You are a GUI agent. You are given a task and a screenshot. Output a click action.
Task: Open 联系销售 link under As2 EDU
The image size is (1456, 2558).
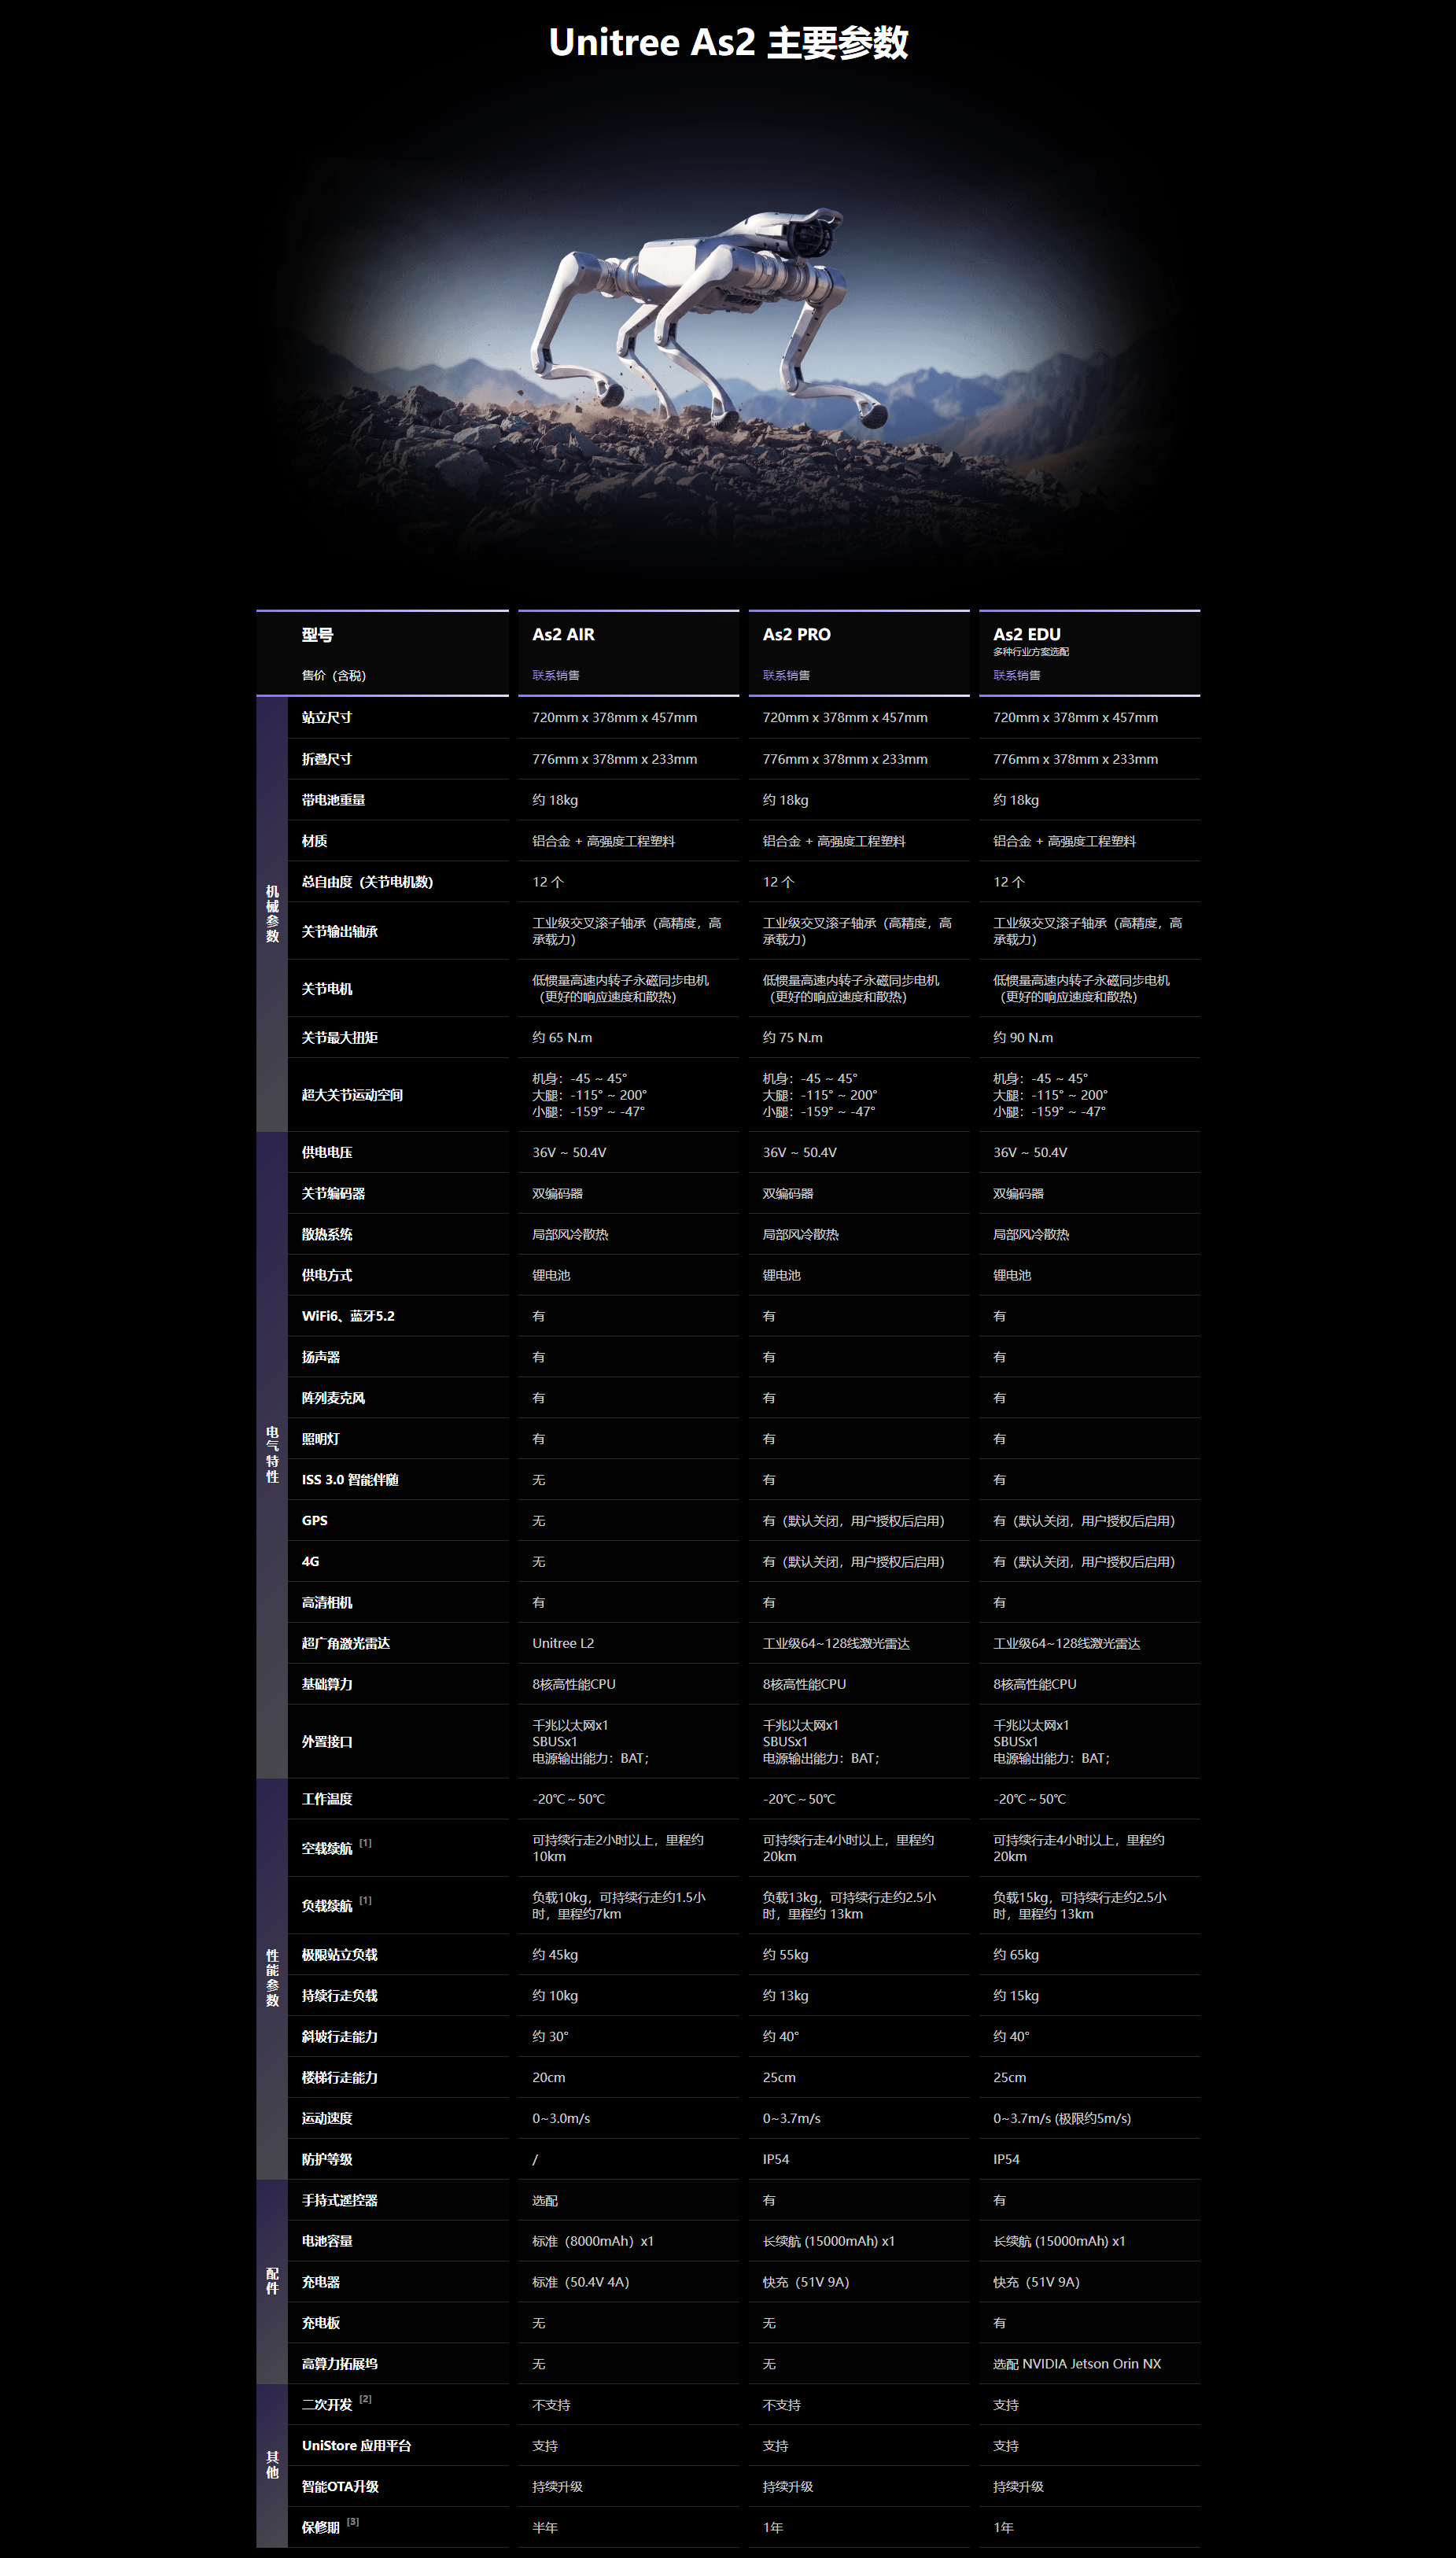pos(1016,675)
